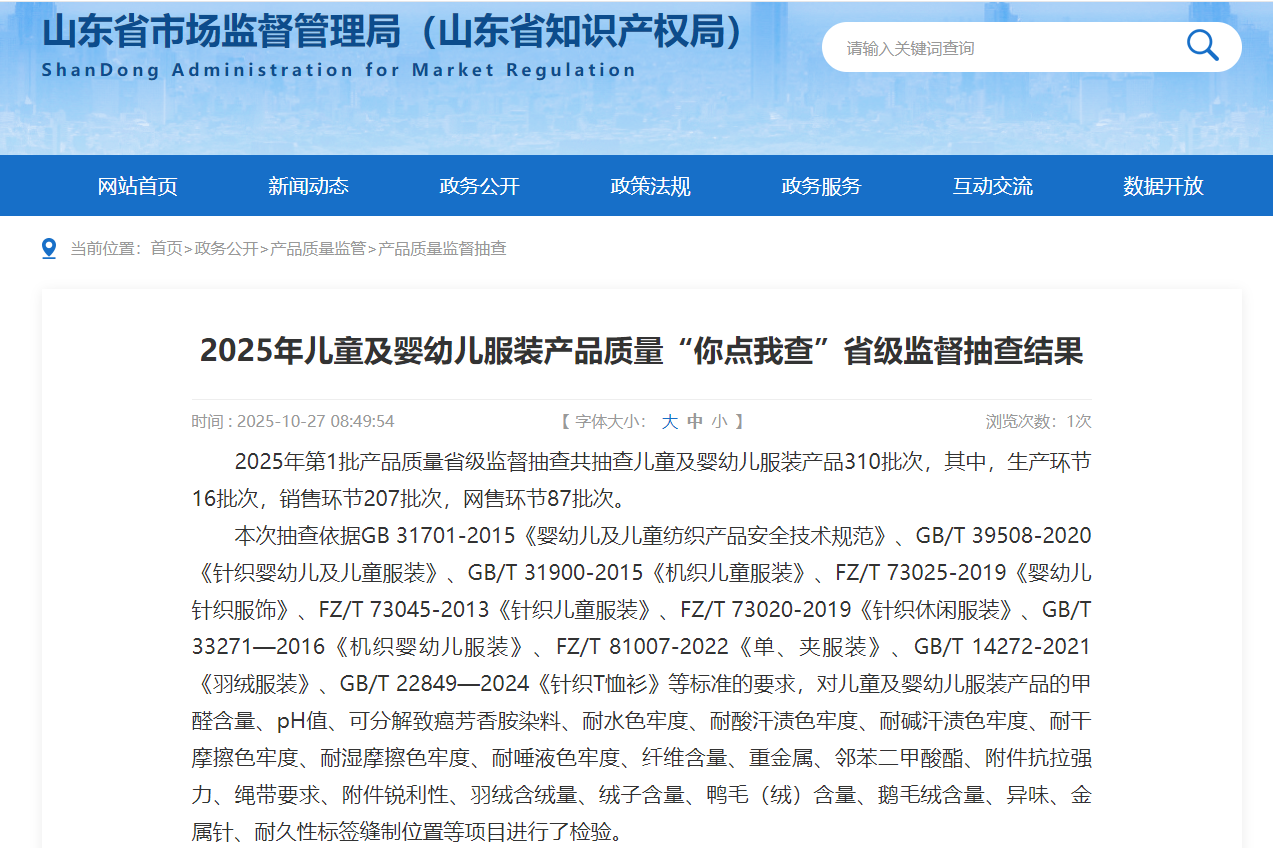Screen dimensions: 1273x848
Task: Click the article timestamp 2025-10-27
Action: point(315,422)
